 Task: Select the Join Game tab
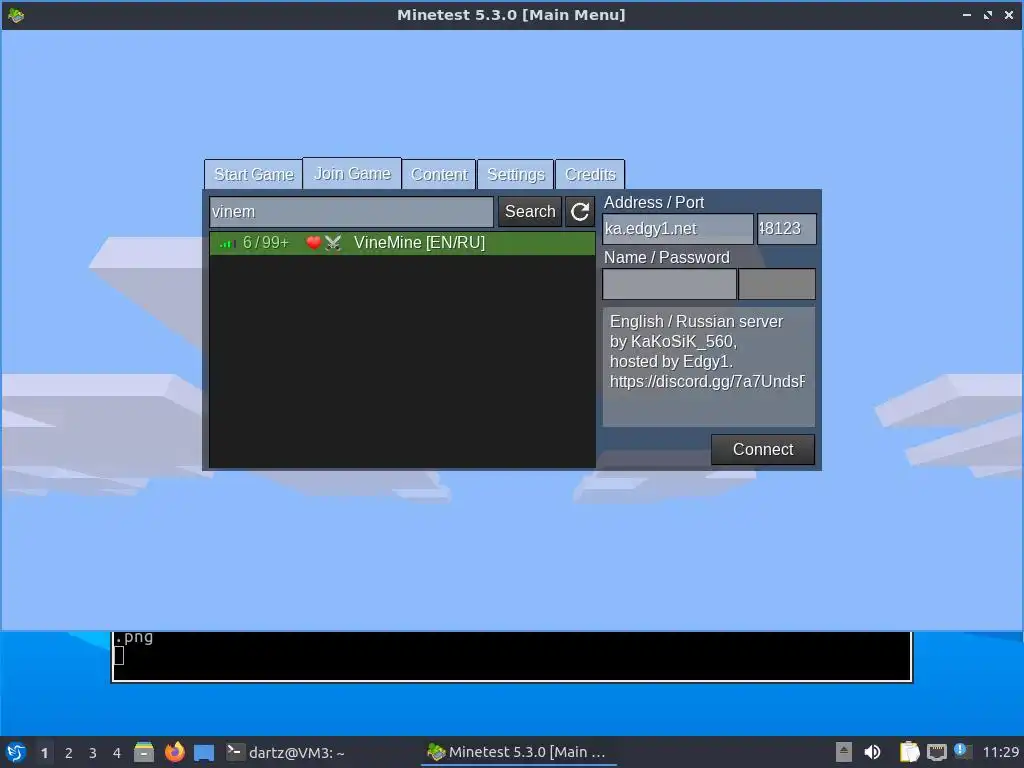click(x=352, y=173)
